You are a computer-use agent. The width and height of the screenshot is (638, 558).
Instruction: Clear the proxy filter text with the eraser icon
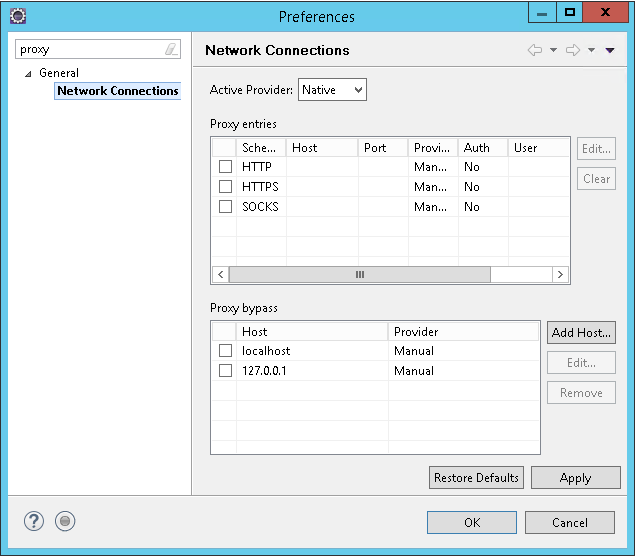[x=171, y=49]
